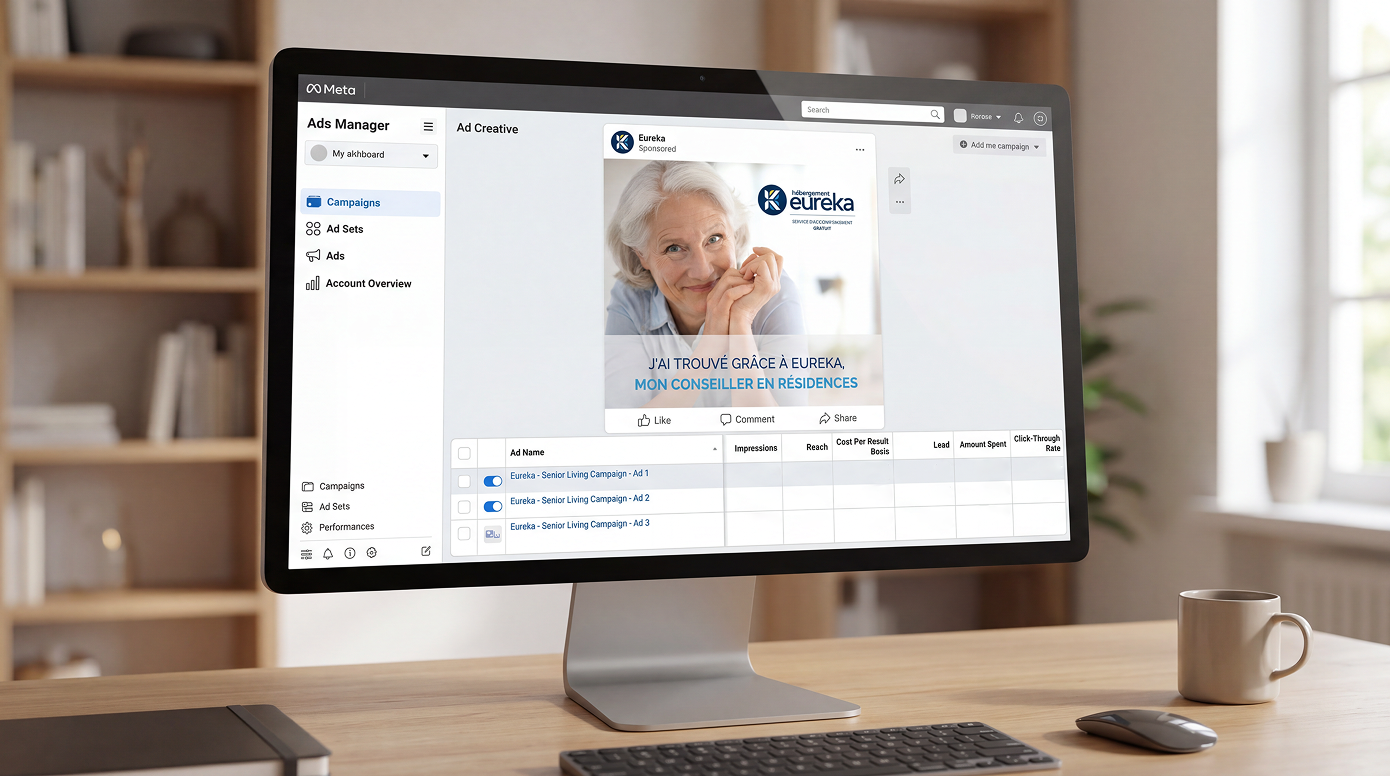1390x776 pixels.
Task: Select Ads in the main navigation
Action: point(336,256)
